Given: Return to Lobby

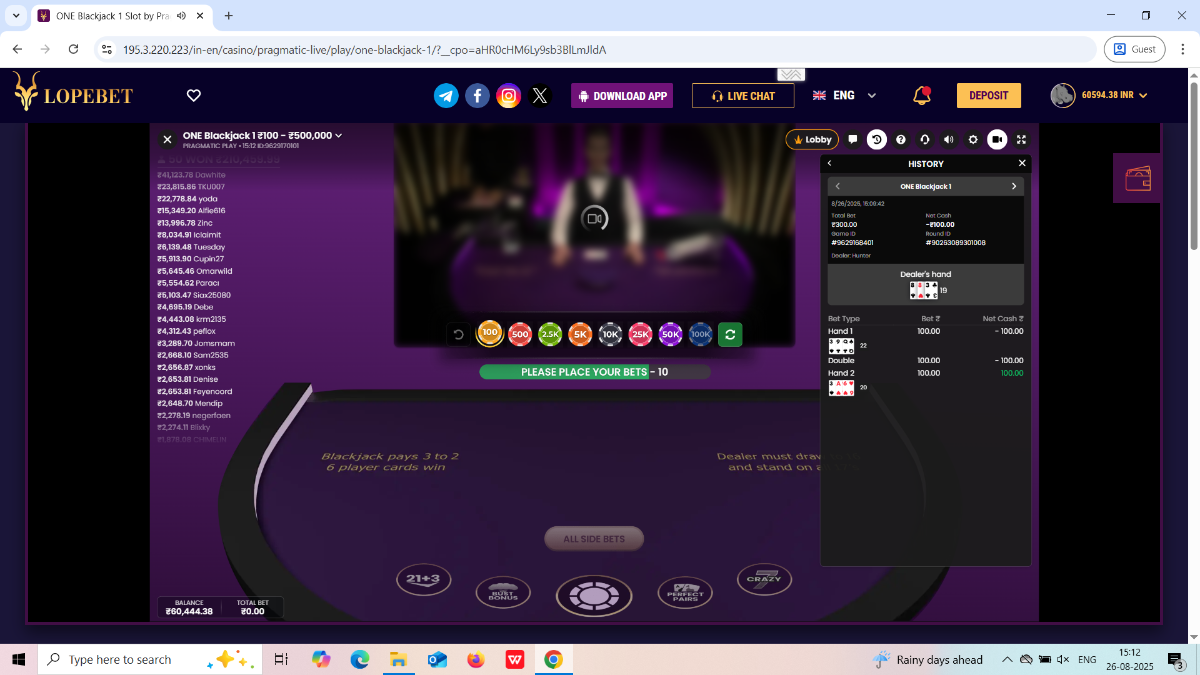Looking at the screenshot, I should pos(812,140).
